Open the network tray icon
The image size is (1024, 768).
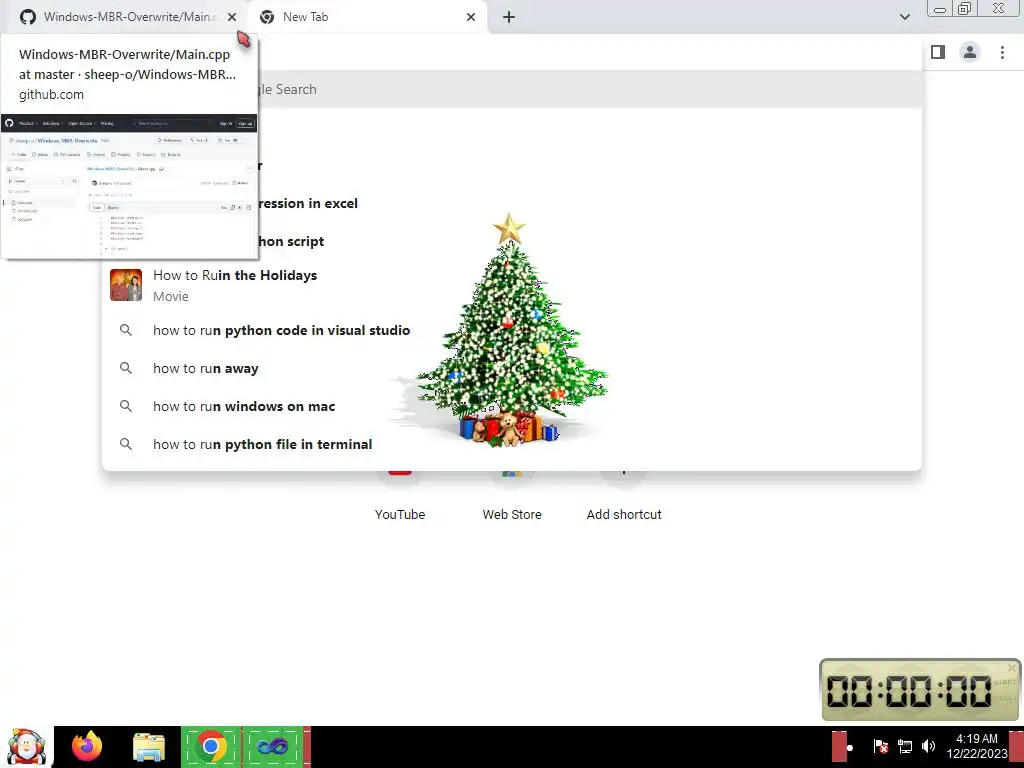tap(904, 746)
